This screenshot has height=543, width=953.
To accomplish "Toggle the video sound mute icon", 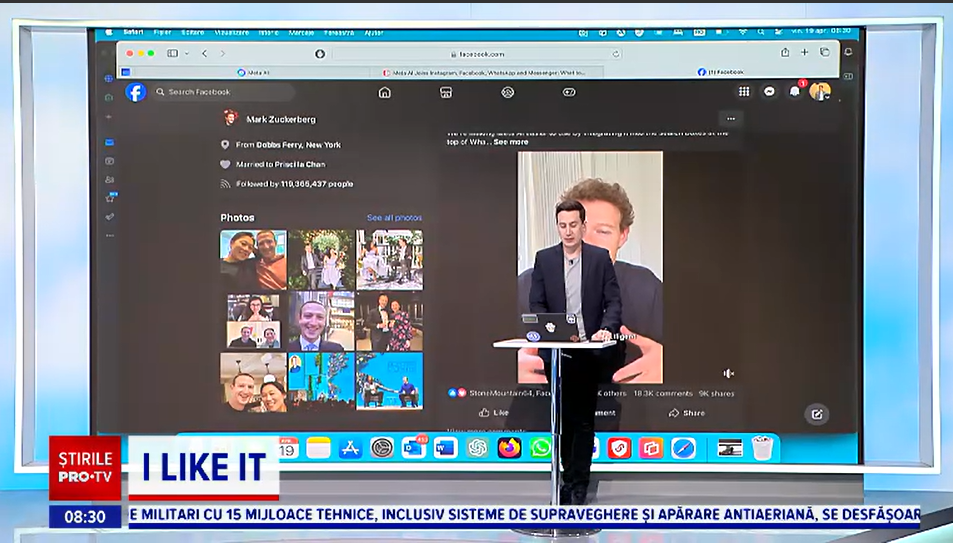I will [728, 373].
